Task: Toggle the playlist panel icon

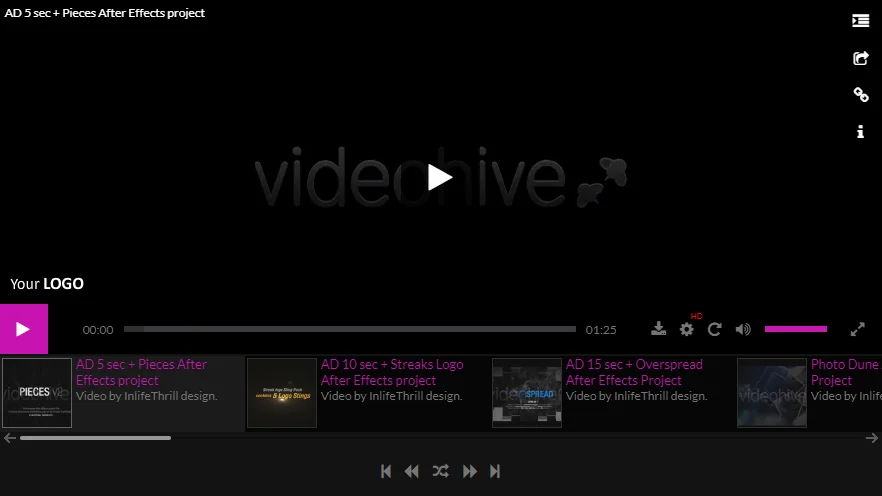Action: pyautogui.click(x=860, y=21)
